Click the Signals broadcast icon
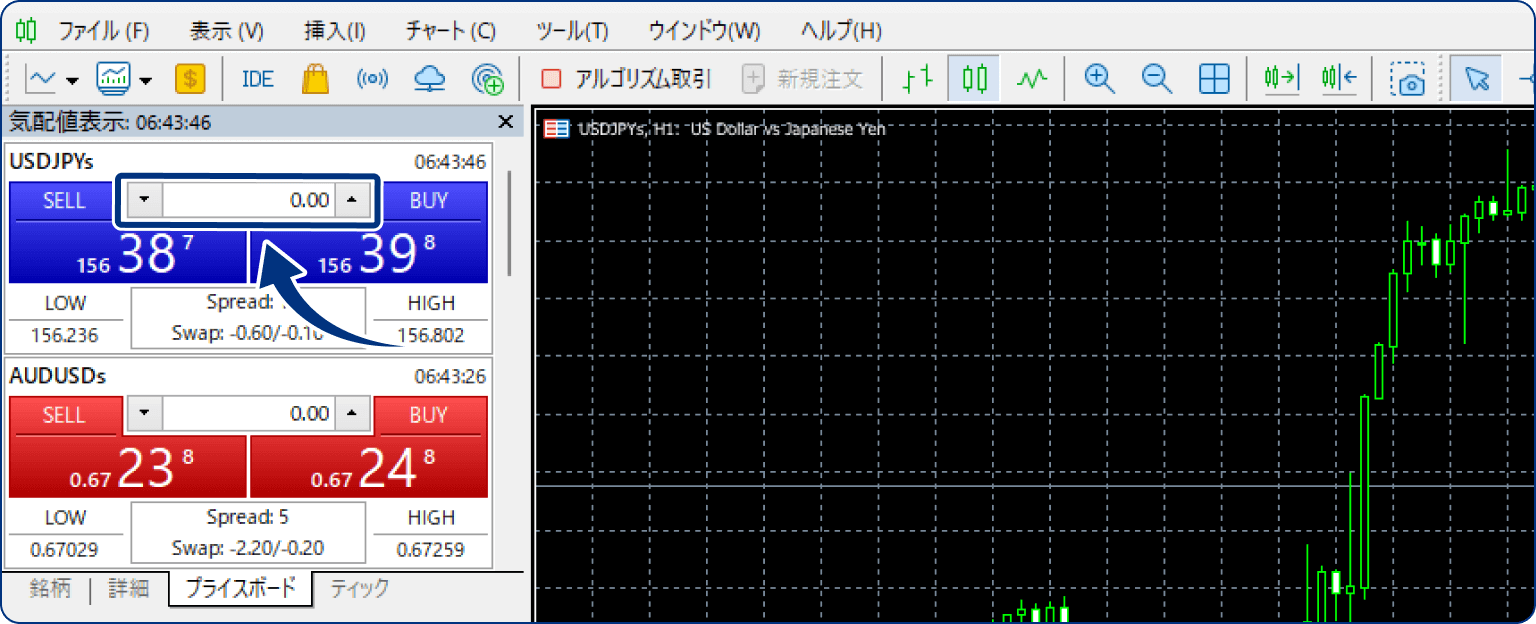This screenshot has height=624, width=1536. 372,78
